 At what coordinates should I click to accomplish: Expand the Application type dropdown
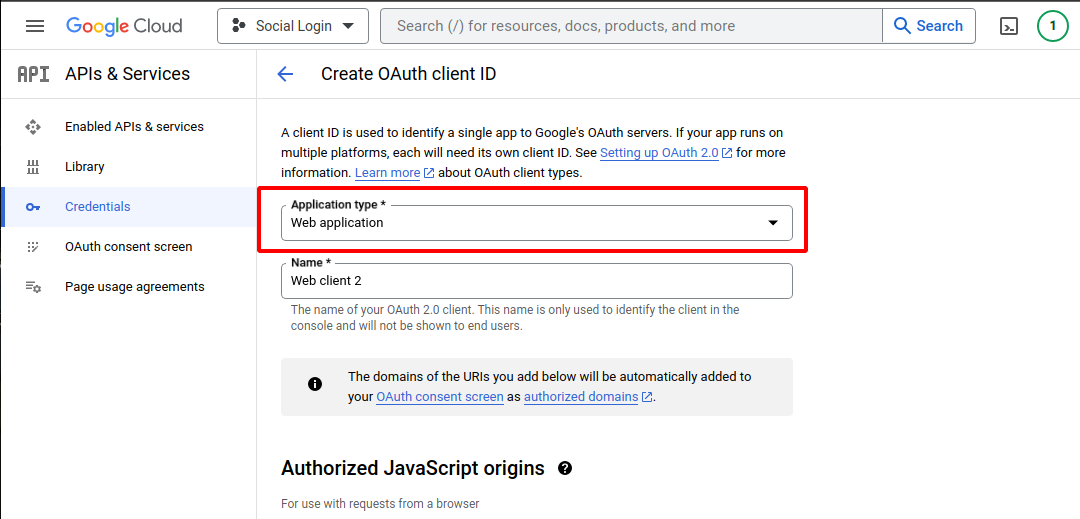pos(537,222)
